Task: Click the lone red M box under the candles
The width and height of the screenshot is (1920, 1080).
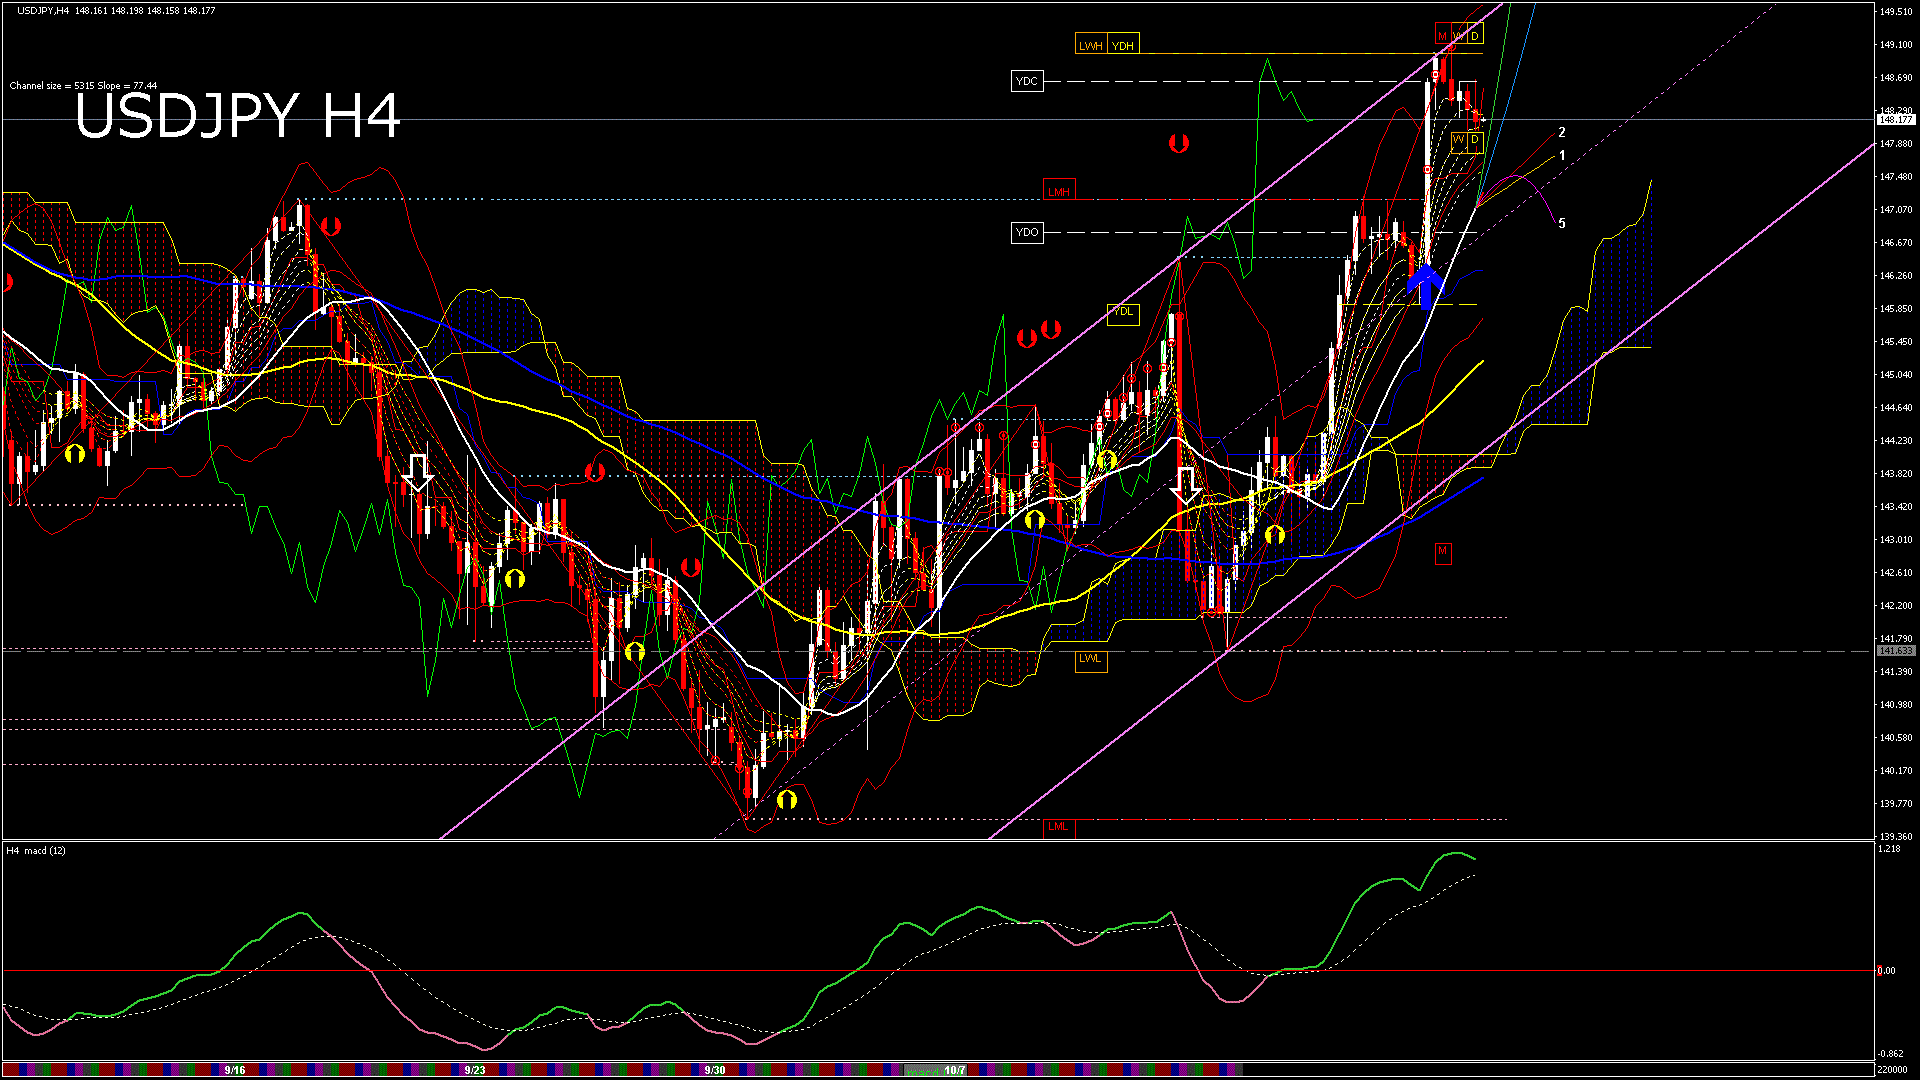Action: tap(1442, 551)
